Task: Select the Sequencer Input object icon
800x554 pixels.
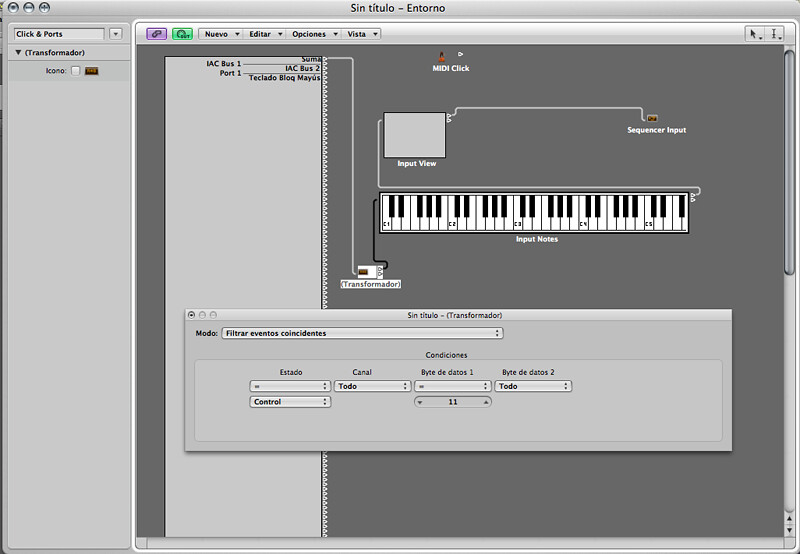Action: click(652, 118)
